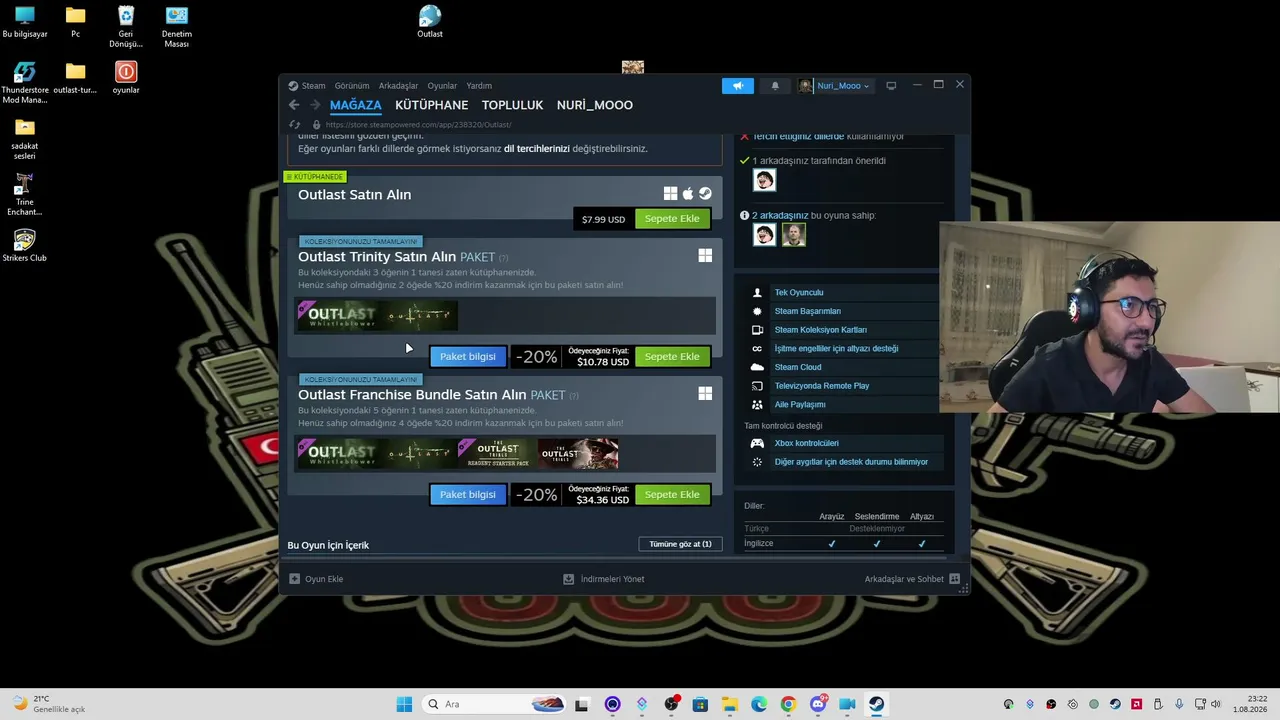Open the Steam Koleksiyon Kartları link
1280x720 pixels.
(x=821, y=330)
